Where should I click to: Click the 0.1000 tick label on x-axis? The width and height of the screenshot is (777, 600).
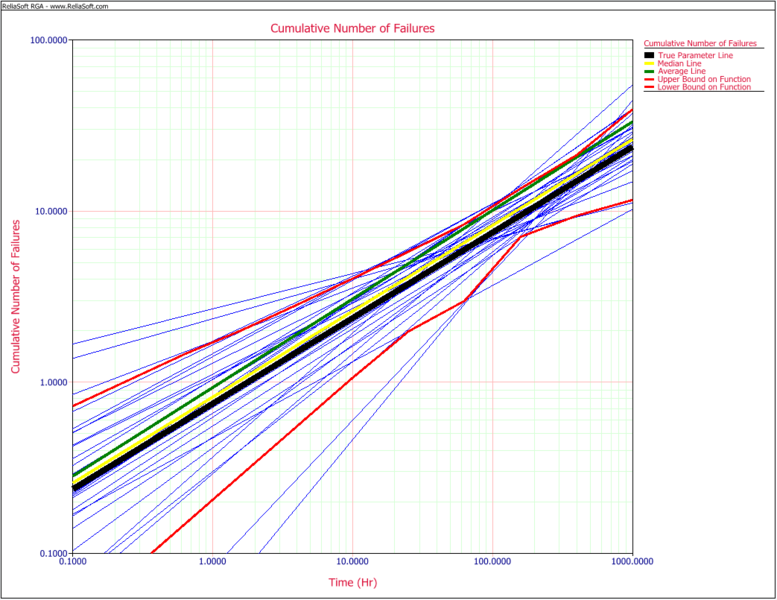point(72,563)
